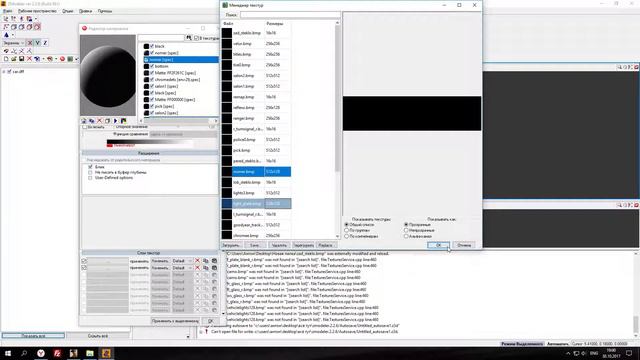Screen dimensions: 640x360
Task: Click the magnifier search icon in material editor
Action: pyautogui.click(x=189, y=38)
